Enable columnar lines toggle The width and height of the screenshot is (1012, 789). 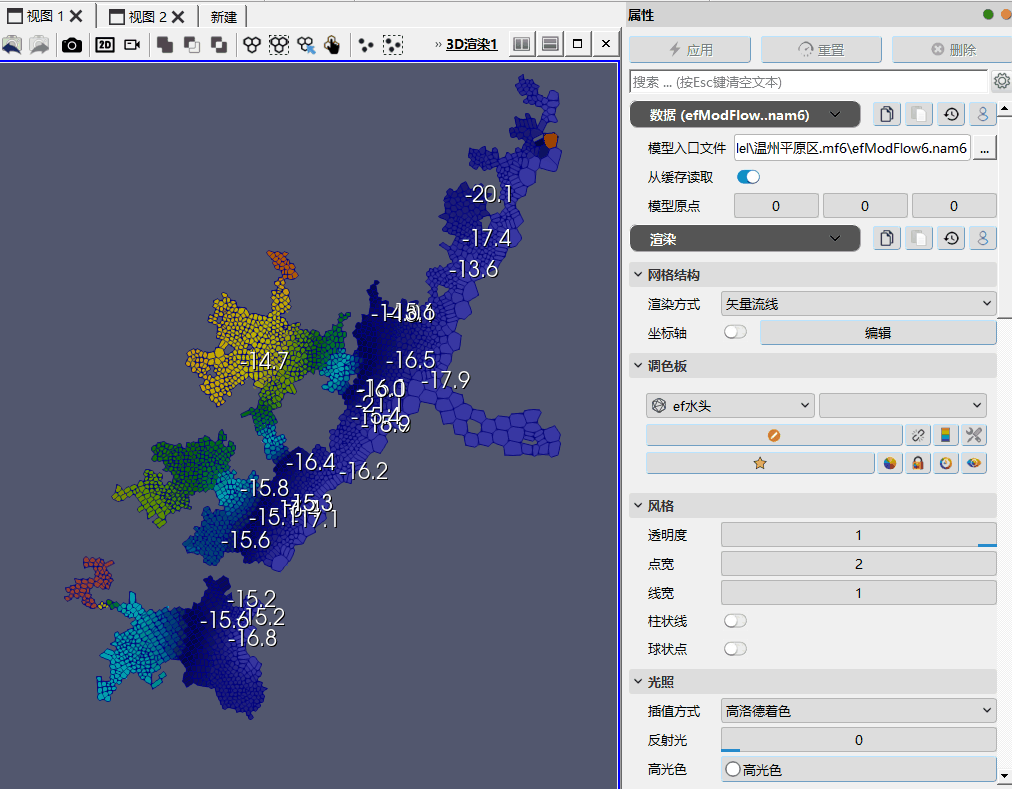click(x=735, y=620)
